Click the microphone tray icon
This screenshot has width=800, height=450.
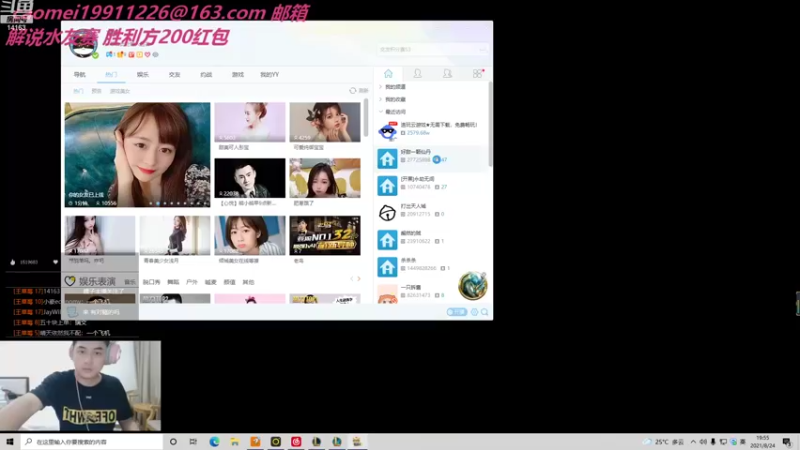[713, 442]
